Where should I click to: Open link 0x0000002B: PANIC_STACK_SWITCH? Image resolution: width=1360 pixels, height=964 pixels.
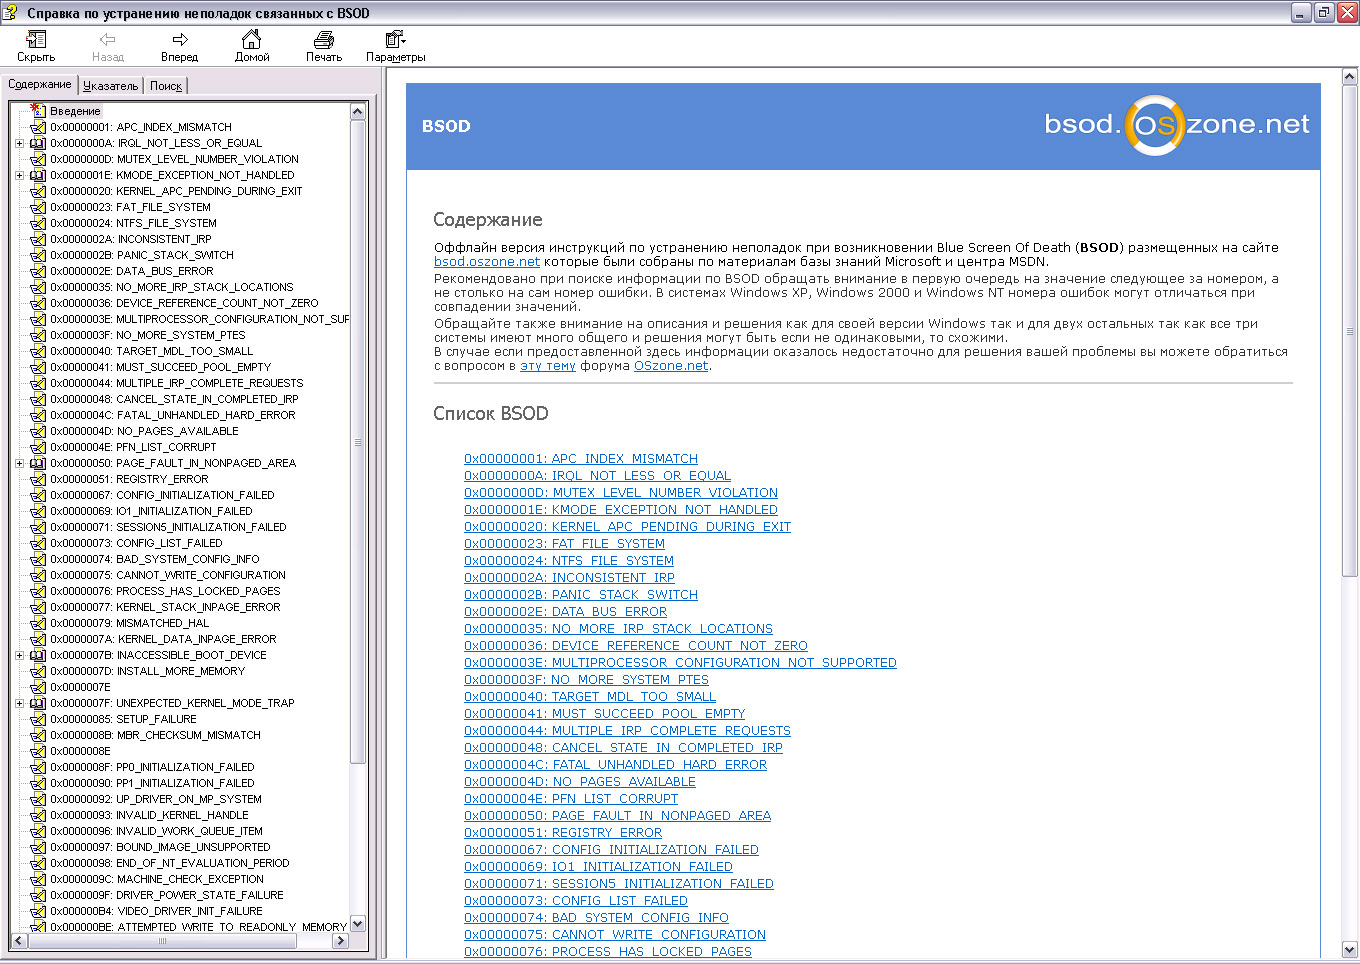581,595
